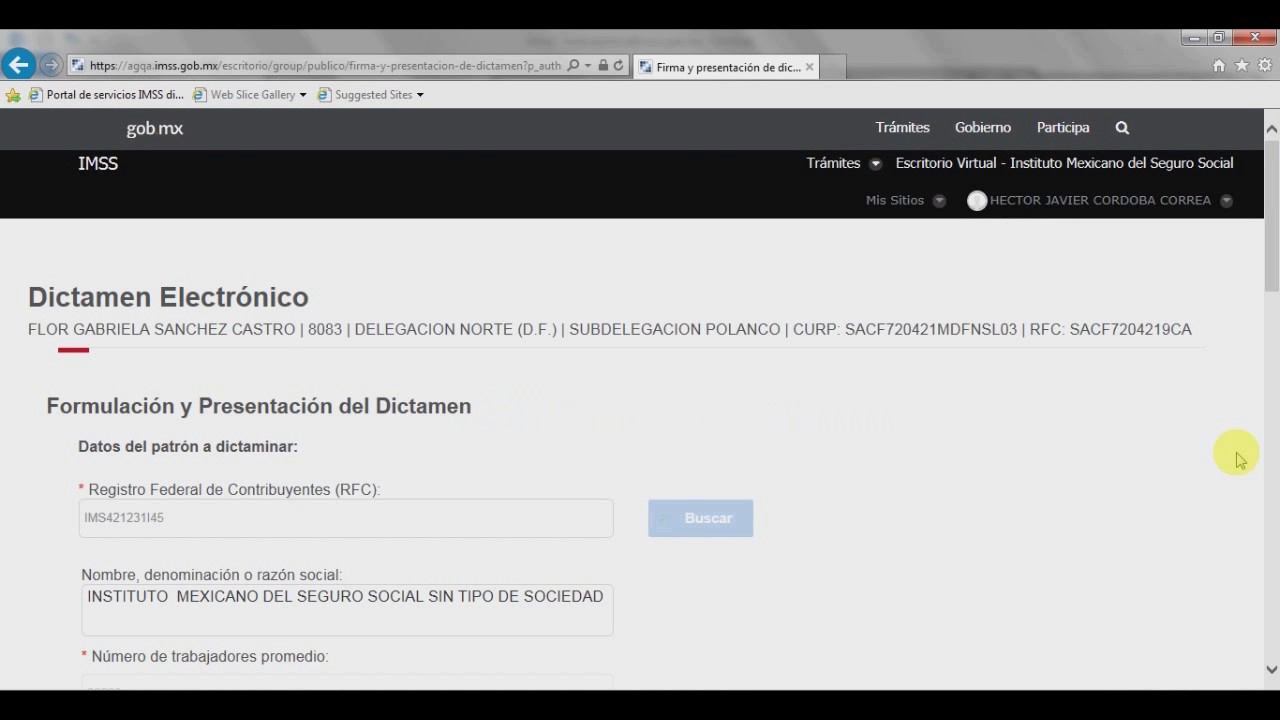
Task: Open the Web Slice Gallery favorite
Action: (x=249, y=95)
